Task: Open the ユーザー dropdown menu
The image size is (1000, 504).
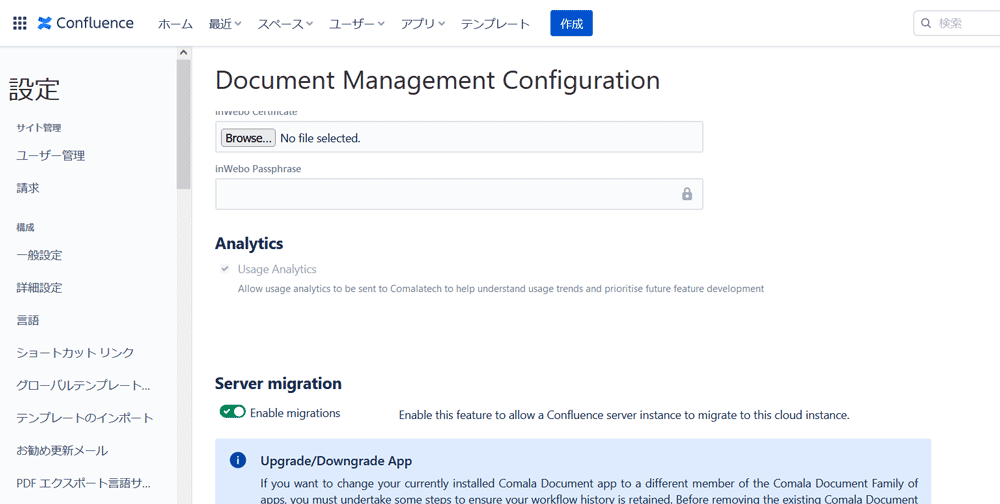Action: [x=357, y=24]
